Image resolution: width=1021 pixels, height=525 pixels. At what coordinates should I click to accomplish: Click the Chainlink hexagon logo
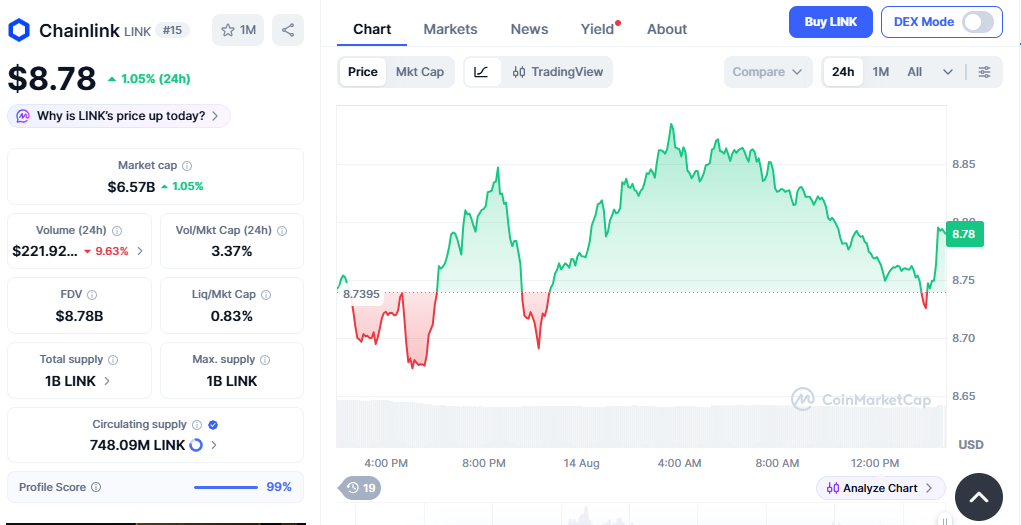click(20, 30)
